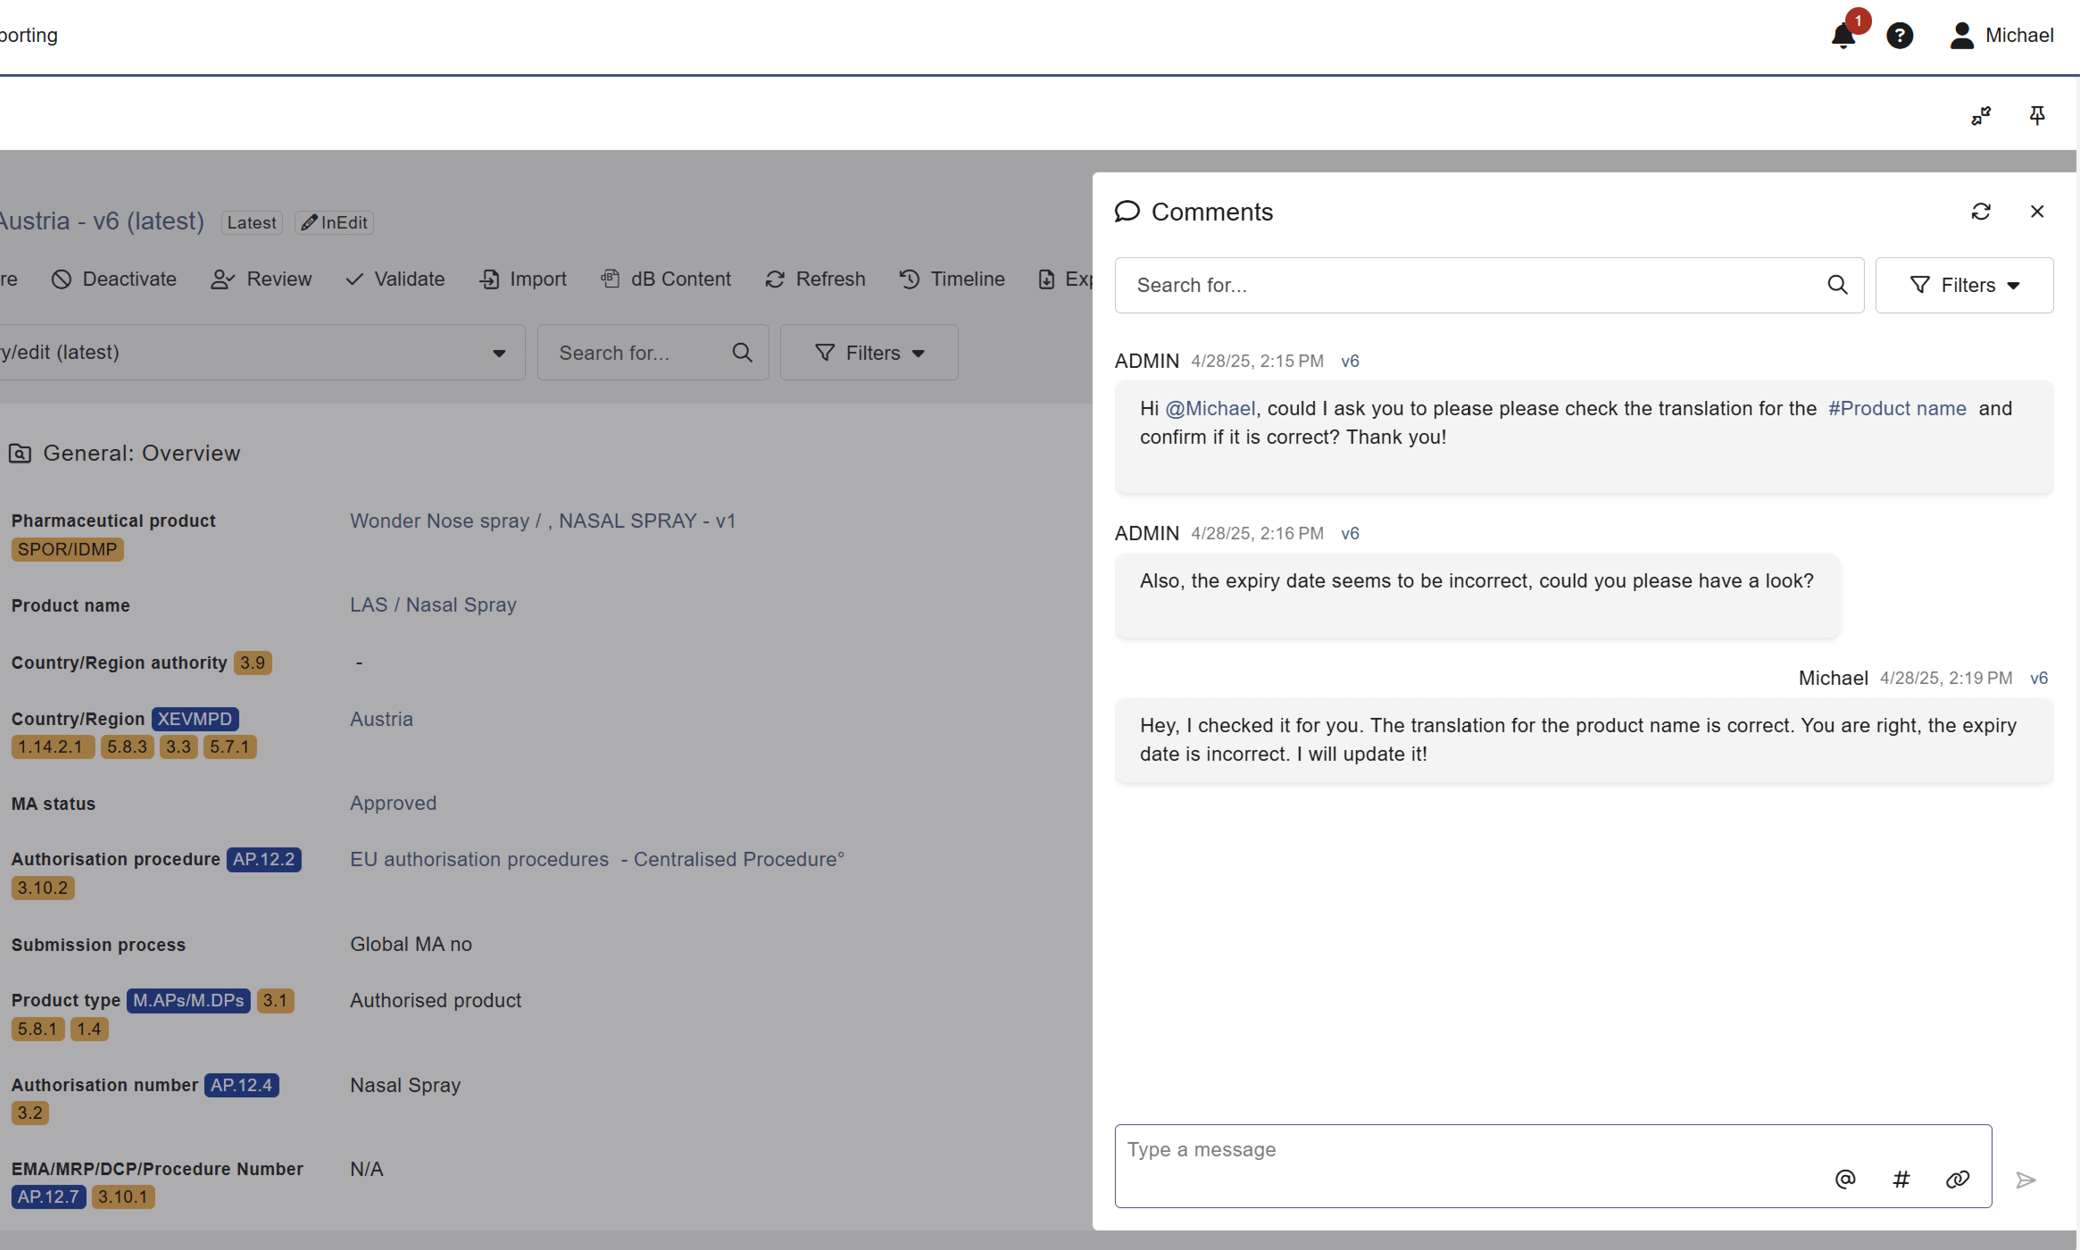Image resolution: width=2083 pixels, height=1250 pixels.
Task: Click the comments search magnifier icon
Action: pos(1837,285)
